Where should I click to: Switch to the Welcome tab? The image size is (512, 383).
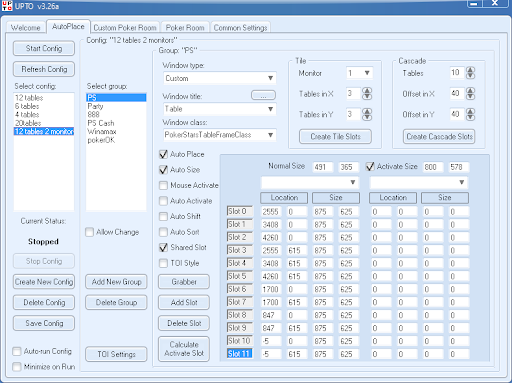point(26,27)
